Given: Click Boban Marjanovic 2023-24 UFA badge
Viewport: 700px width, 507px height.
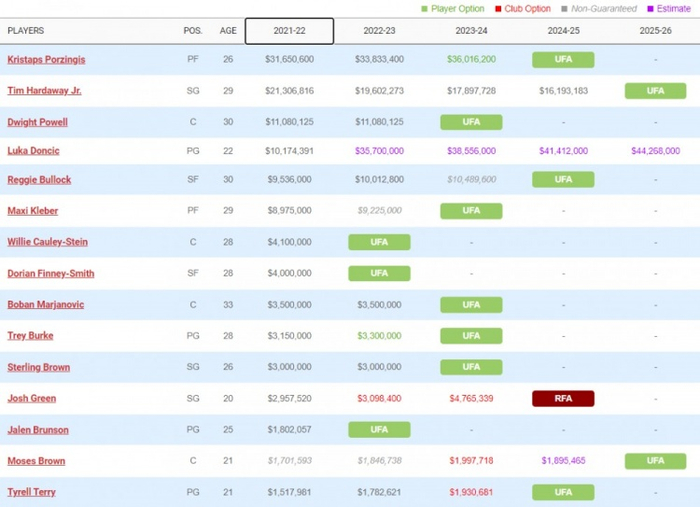Looking at the screenshot, I should pos(471,305).
